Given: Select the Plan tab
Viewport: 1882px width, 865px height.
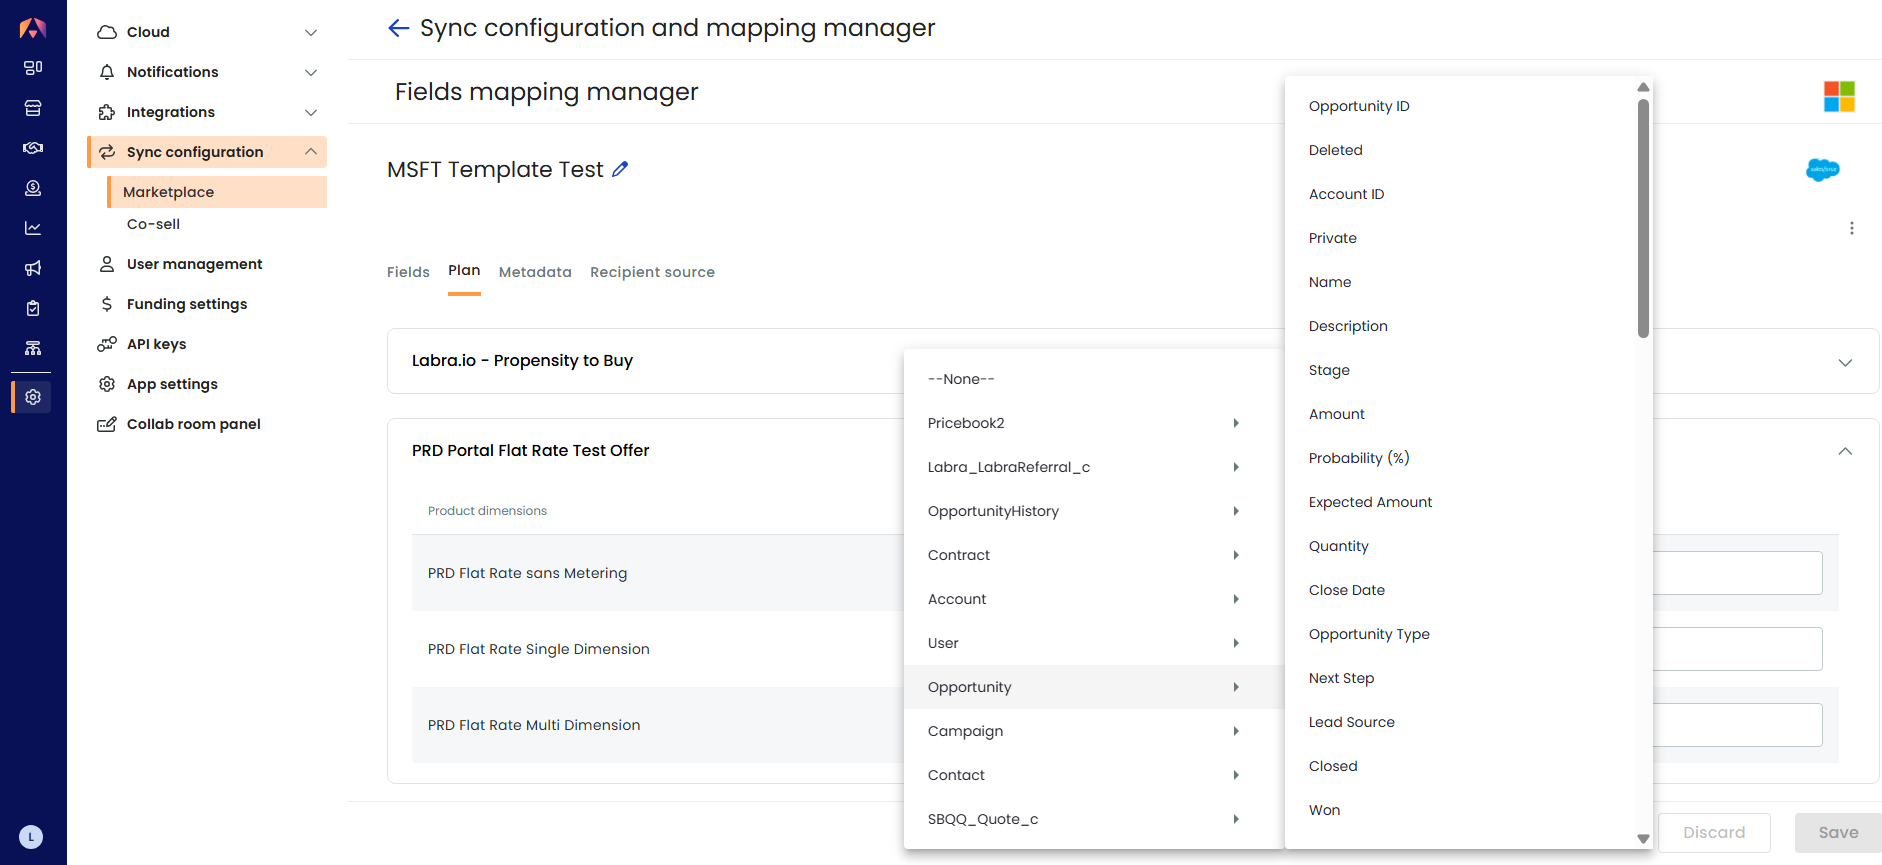Looking at the screenshot, I should click(x=464, y=271).
